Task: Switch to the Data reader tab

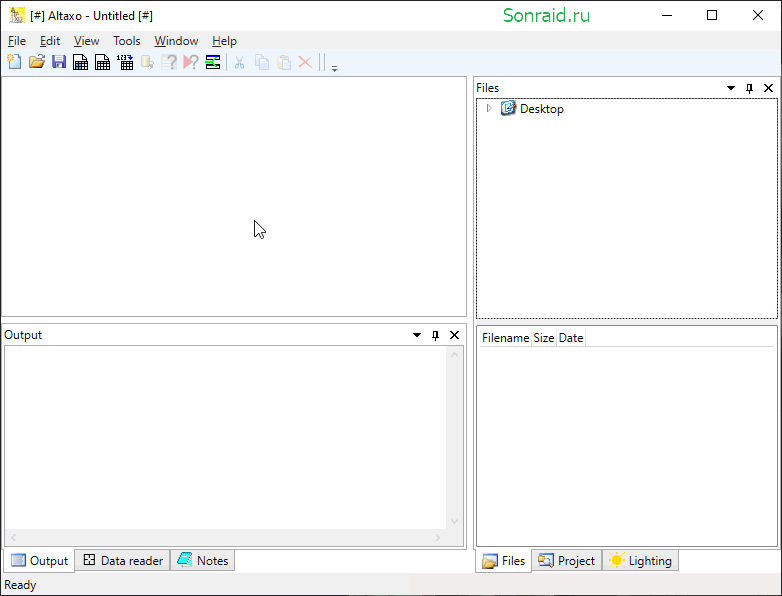Action: [x=123, y=561]
